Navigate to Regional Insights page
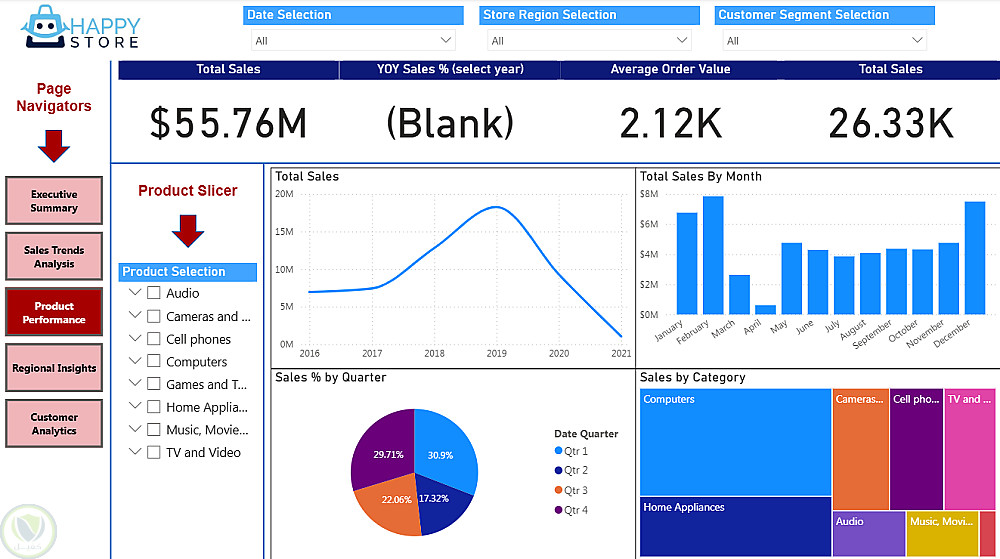The height and width of the screenshot is (559, 1000). tap(54, 368)
